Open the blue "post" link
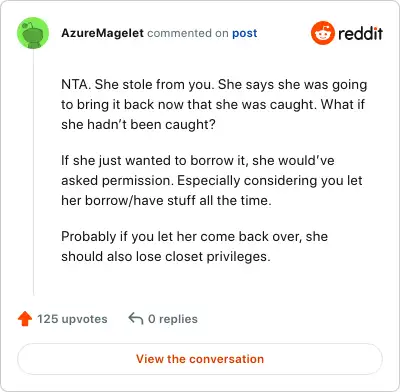The height and width of the screenshot is (392, 400). 245,33
